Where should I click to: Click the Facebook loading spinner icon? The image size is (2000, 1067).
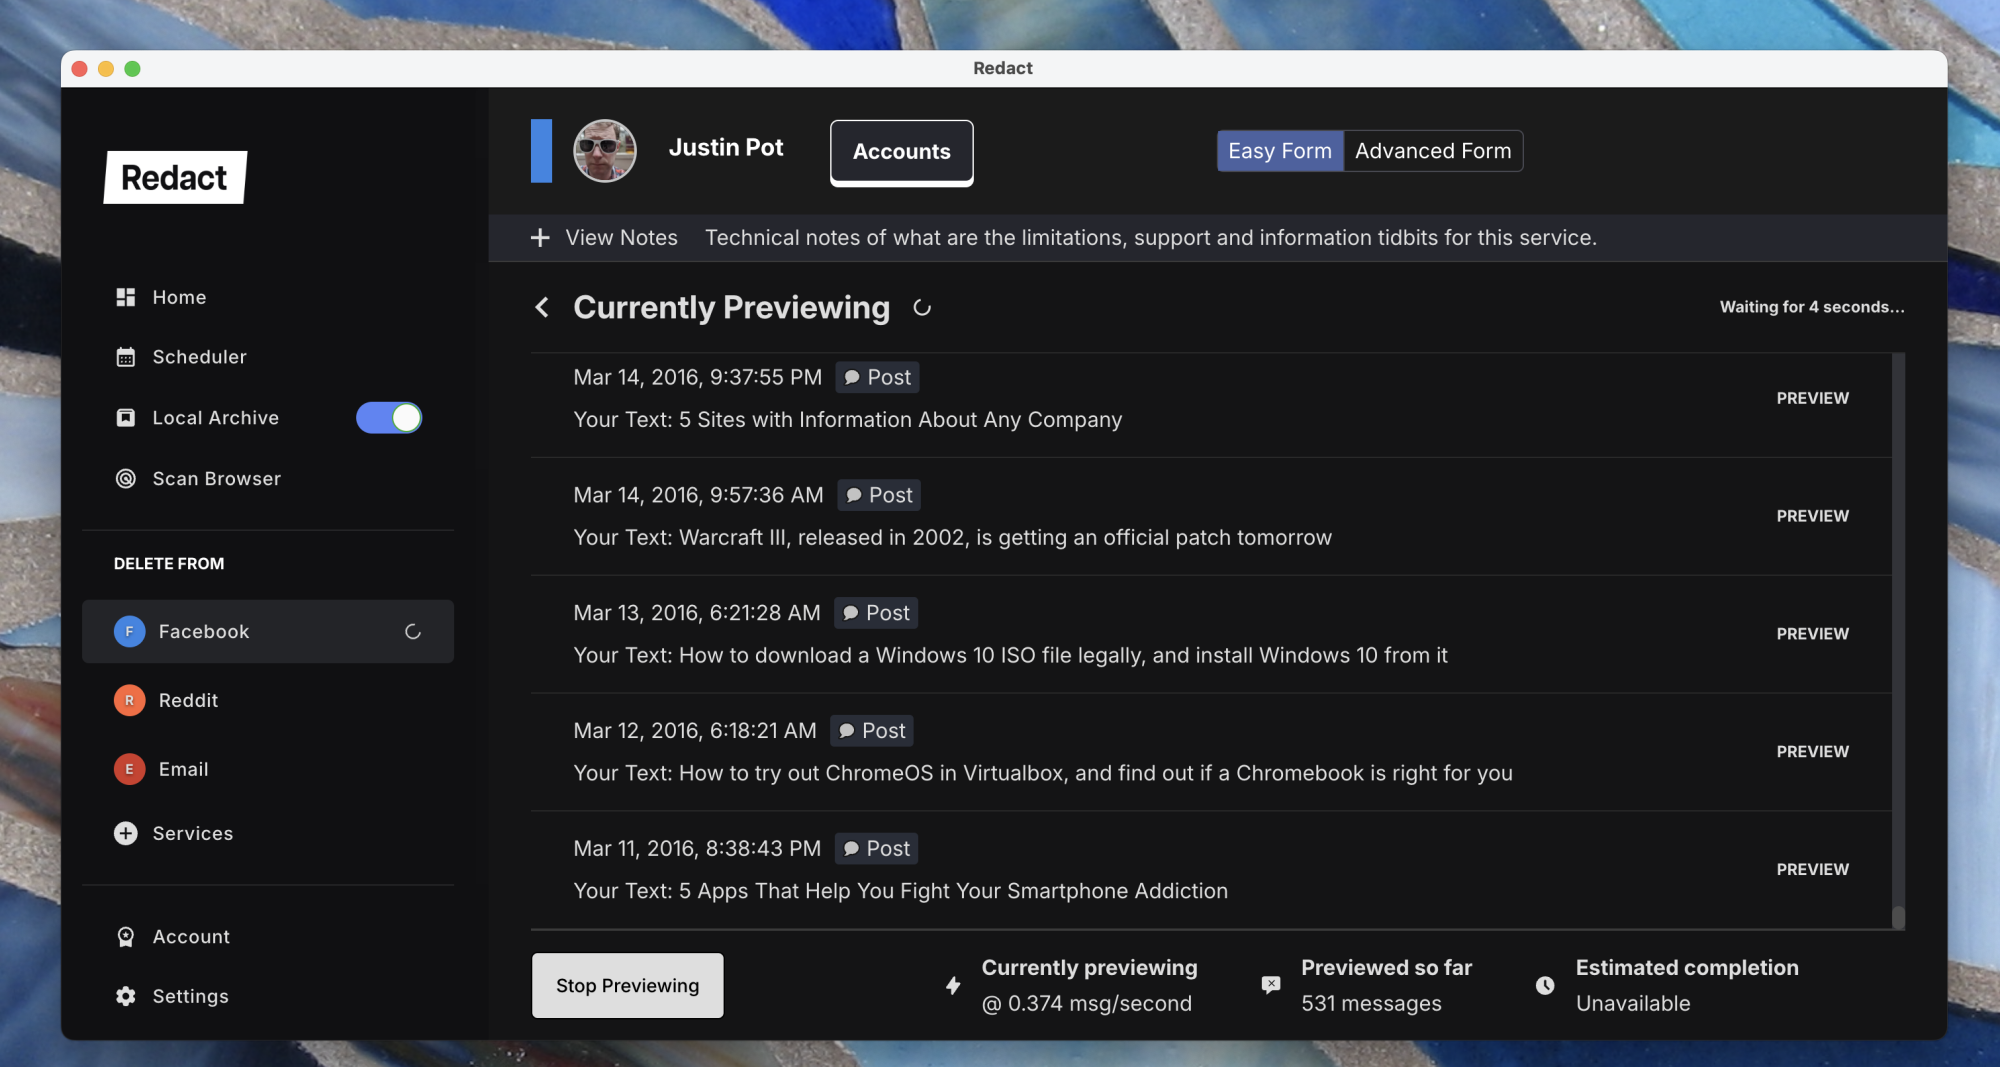413,632
